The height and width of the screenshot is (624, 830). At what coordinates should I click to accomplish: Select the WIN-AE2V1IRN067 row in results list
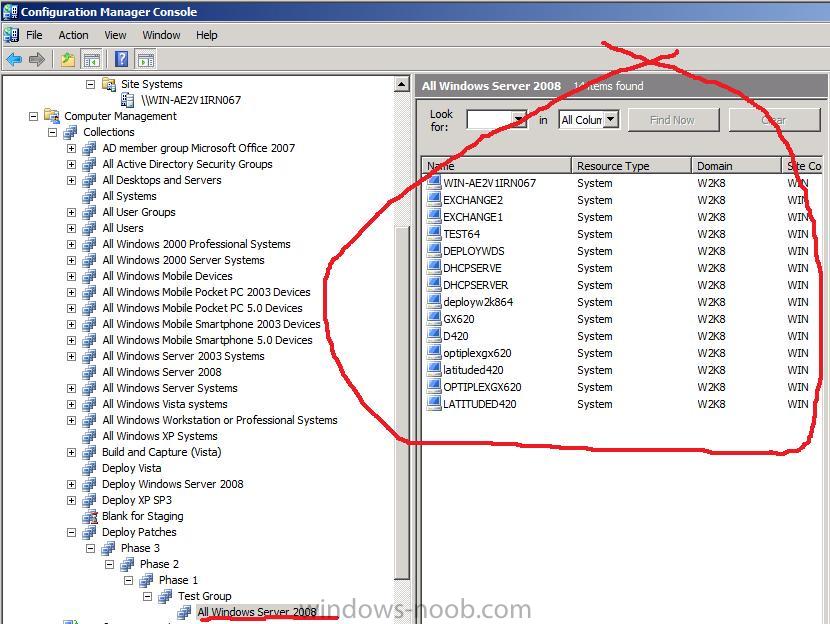tap(624, 183)
